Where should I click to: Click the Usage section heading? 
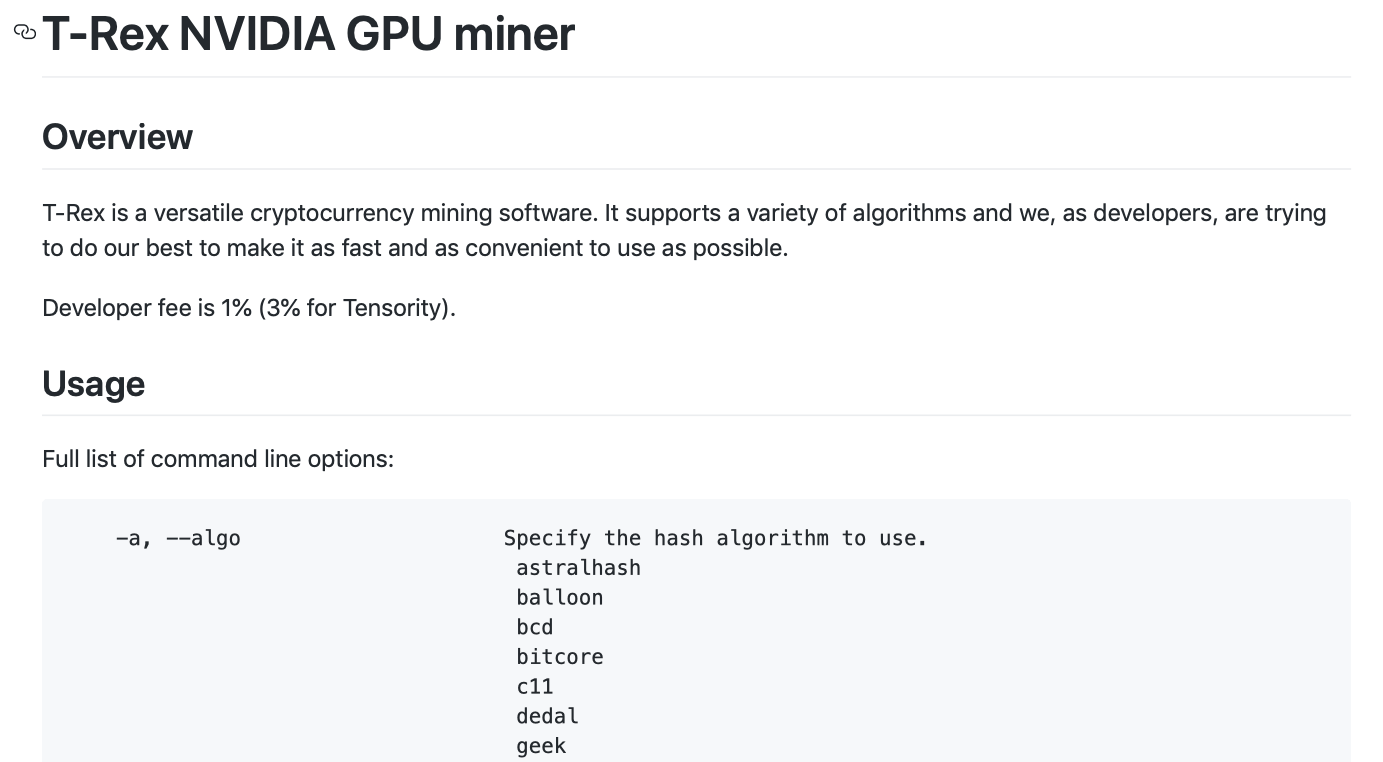93,384
